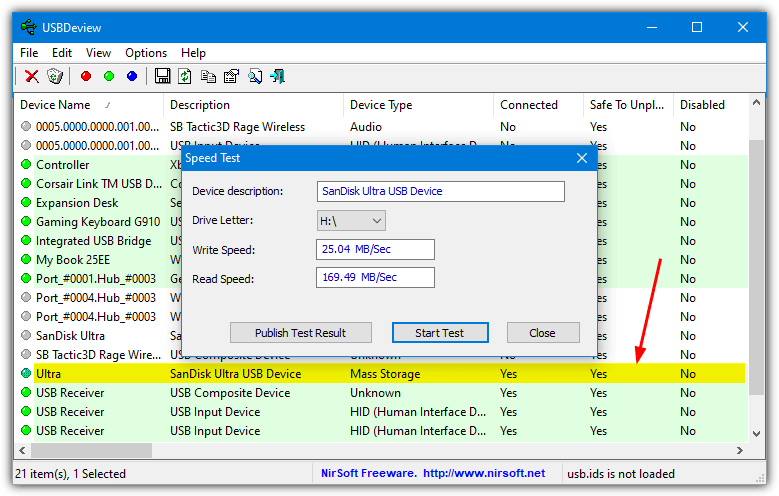The height and width of the screenshot is (496, 779).
Task: Click the find magnifier toolbar icon
Action: click(x=255, y=76)
